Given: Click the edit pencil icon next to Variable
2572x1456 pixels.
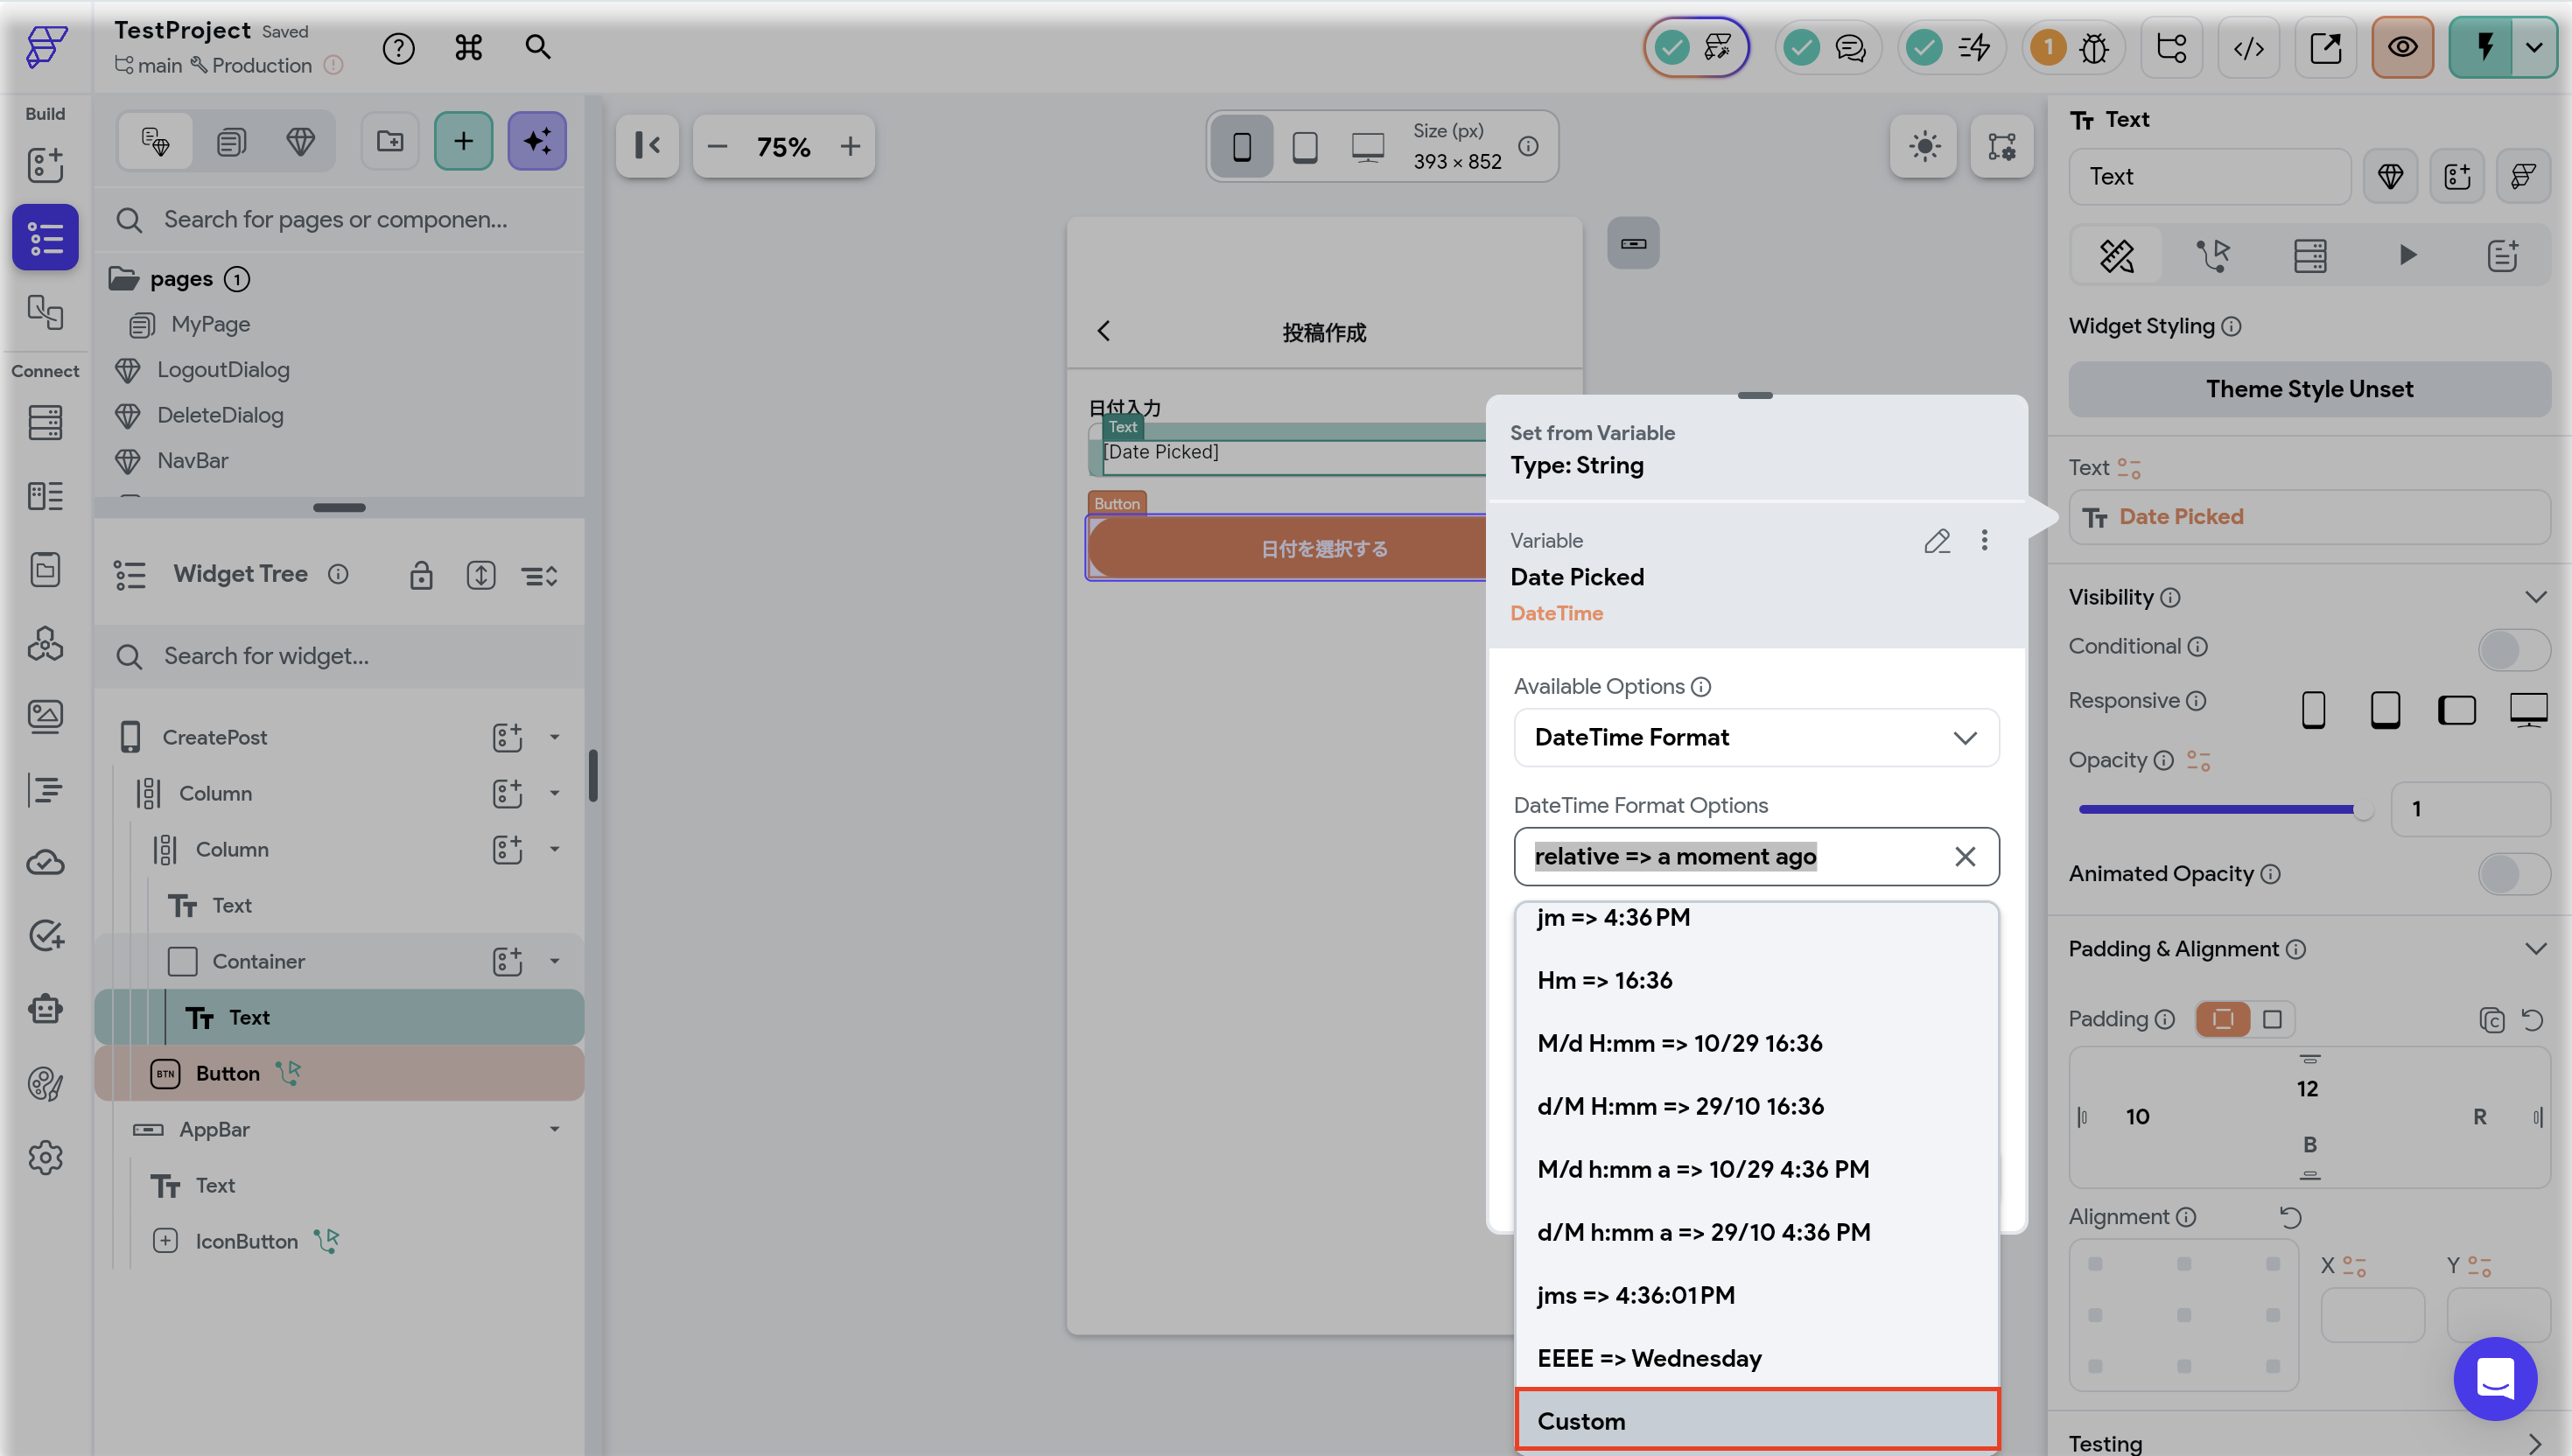Looking at the screenshot, I should (1936, 541).
